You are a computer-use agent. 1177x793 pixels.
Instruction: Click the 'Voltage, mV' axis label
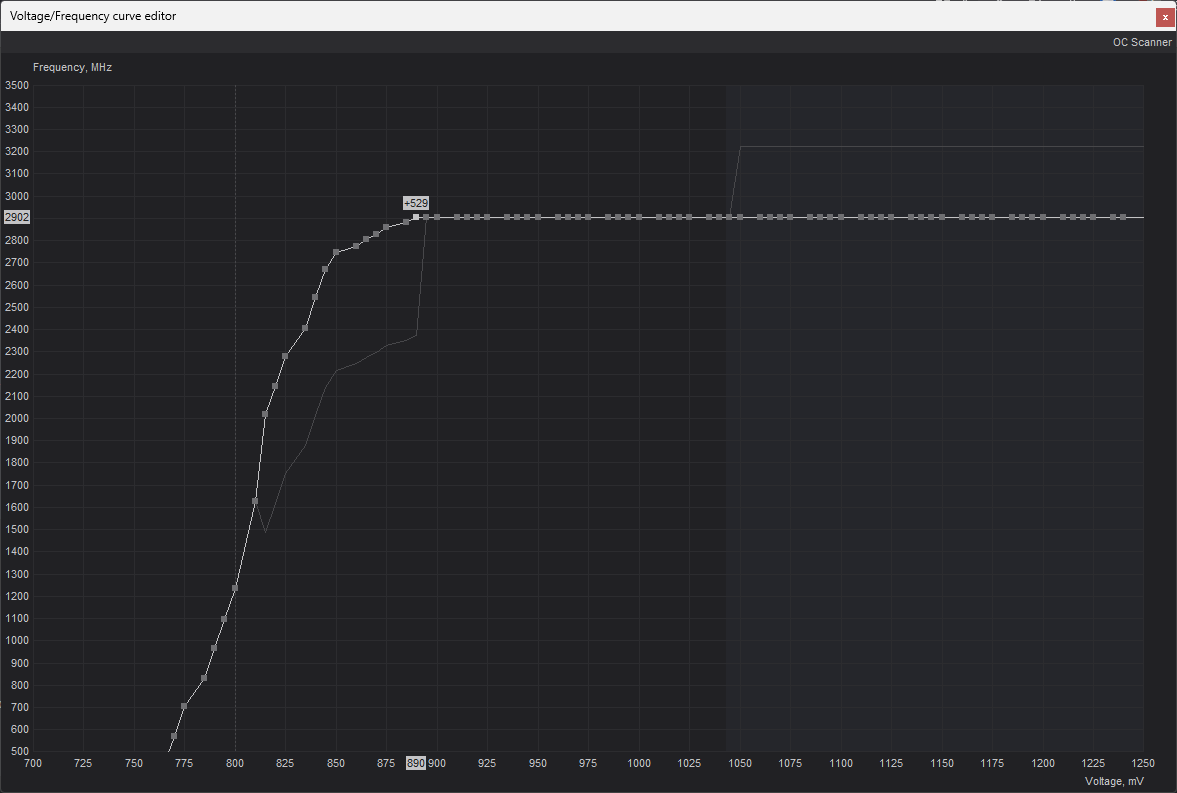coord(1114,782)
